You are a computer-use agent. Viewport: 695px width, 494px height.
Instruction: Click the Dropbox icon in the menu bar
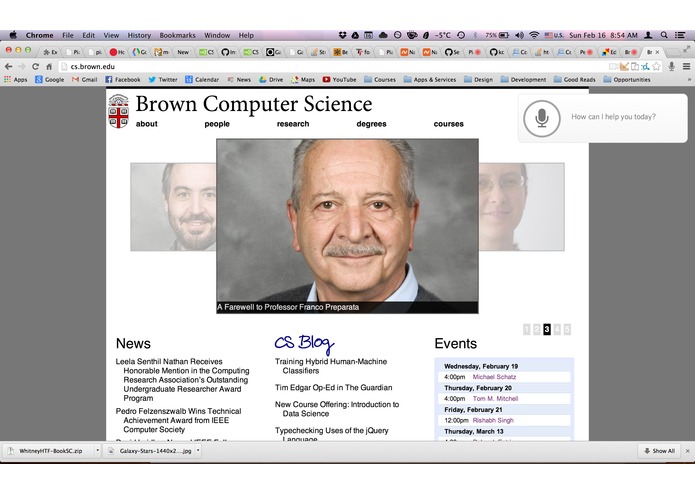point(342,35)
